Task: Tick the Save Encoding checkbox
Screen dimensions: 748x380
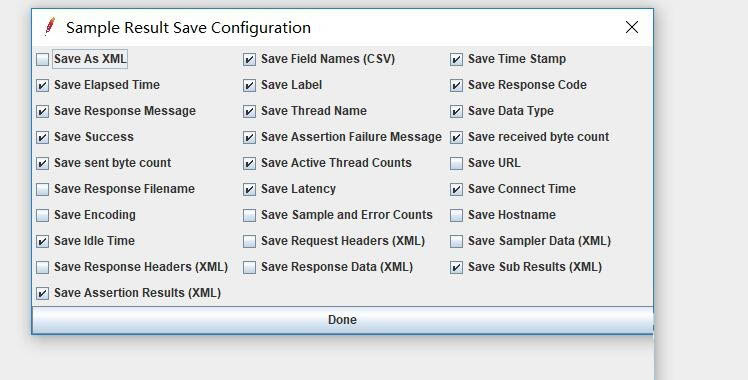Action: 42,216
